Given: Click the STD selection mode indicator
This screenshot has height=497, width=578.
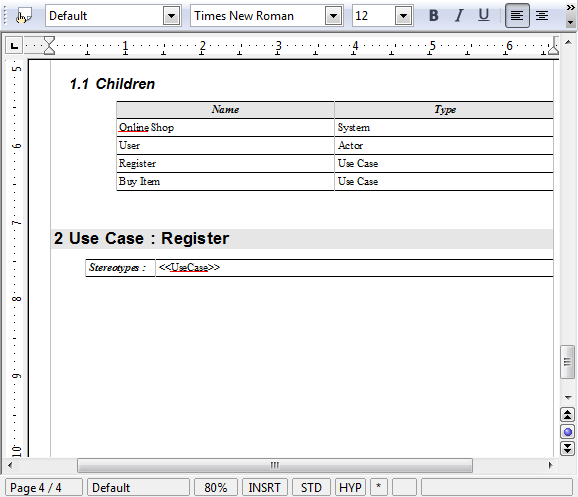Looking at the screenshot, I should (x=311, y=487).
